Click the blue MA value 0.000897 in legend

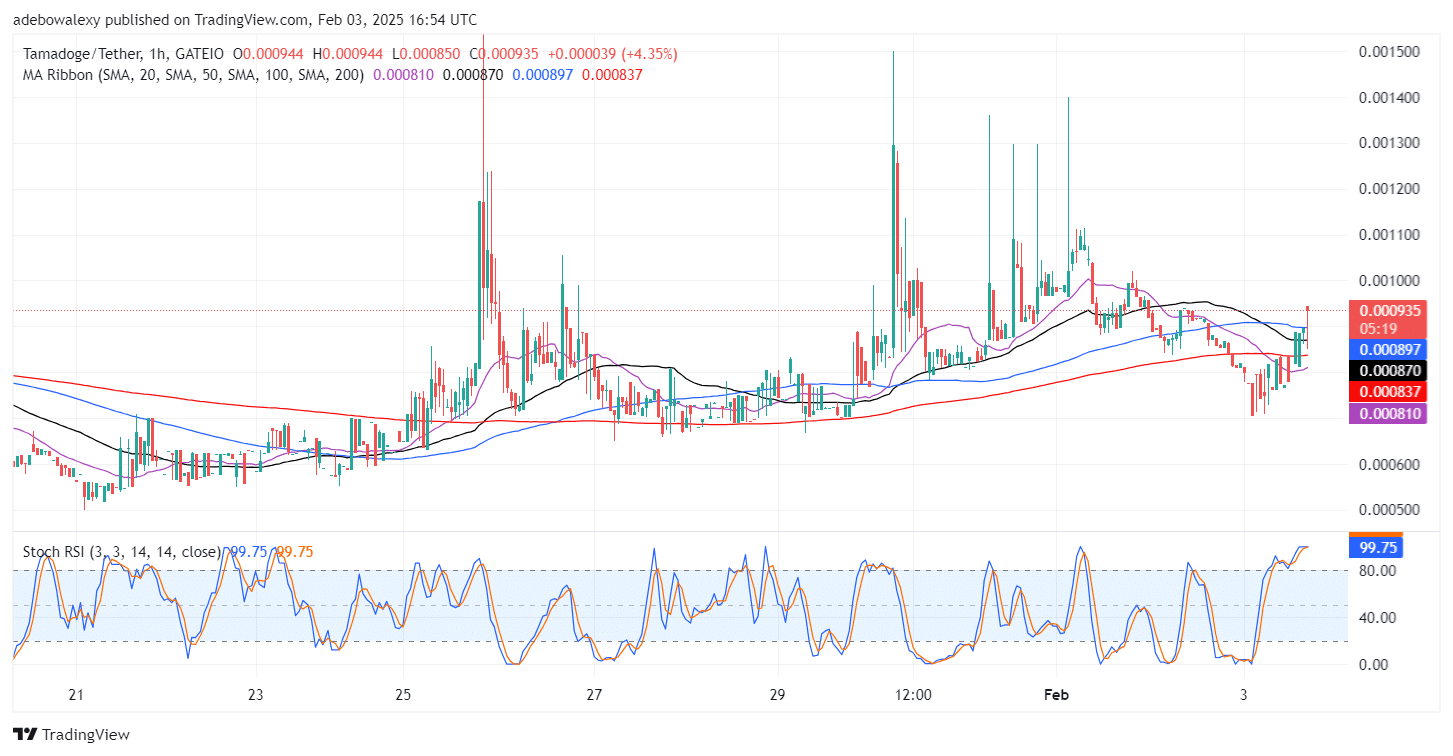point(543,74)
